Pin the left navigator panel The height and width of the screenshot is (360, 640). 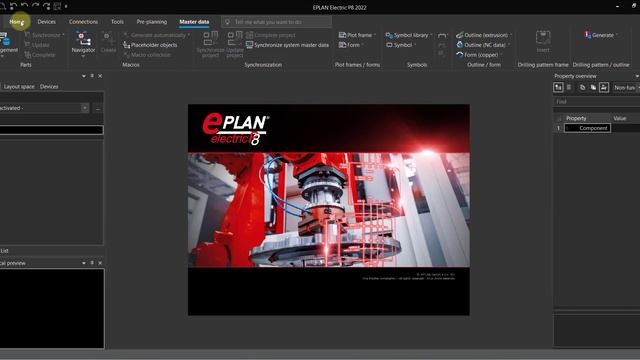[92, 76]
